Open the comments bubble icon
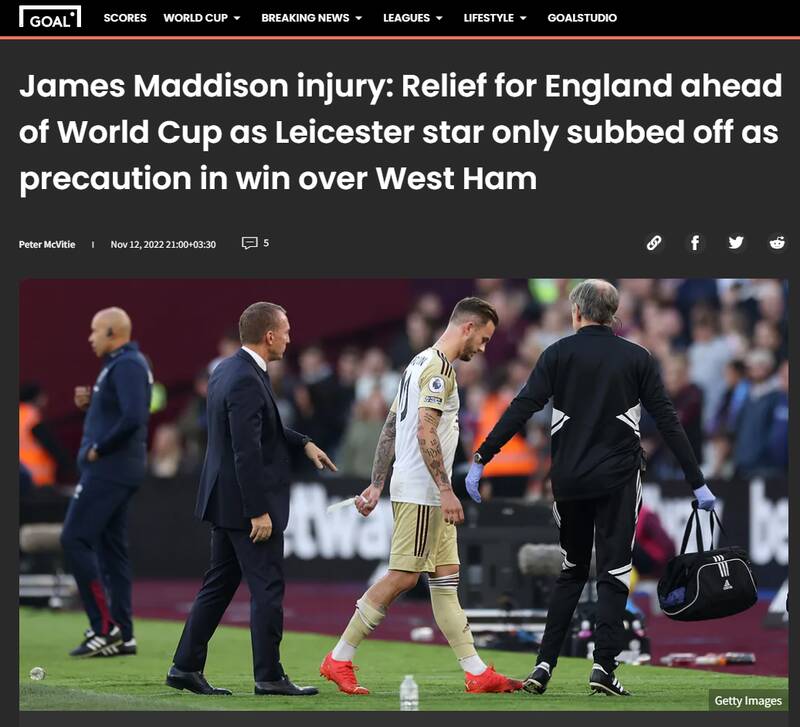This screenshot has width=800, height=727. click(x=249, y=243)
